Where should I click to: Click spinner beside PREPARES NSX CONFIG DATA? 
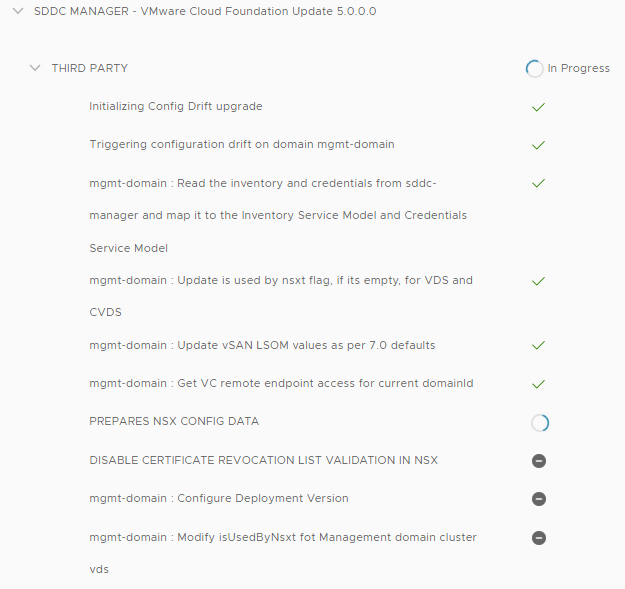coord(539,423)
